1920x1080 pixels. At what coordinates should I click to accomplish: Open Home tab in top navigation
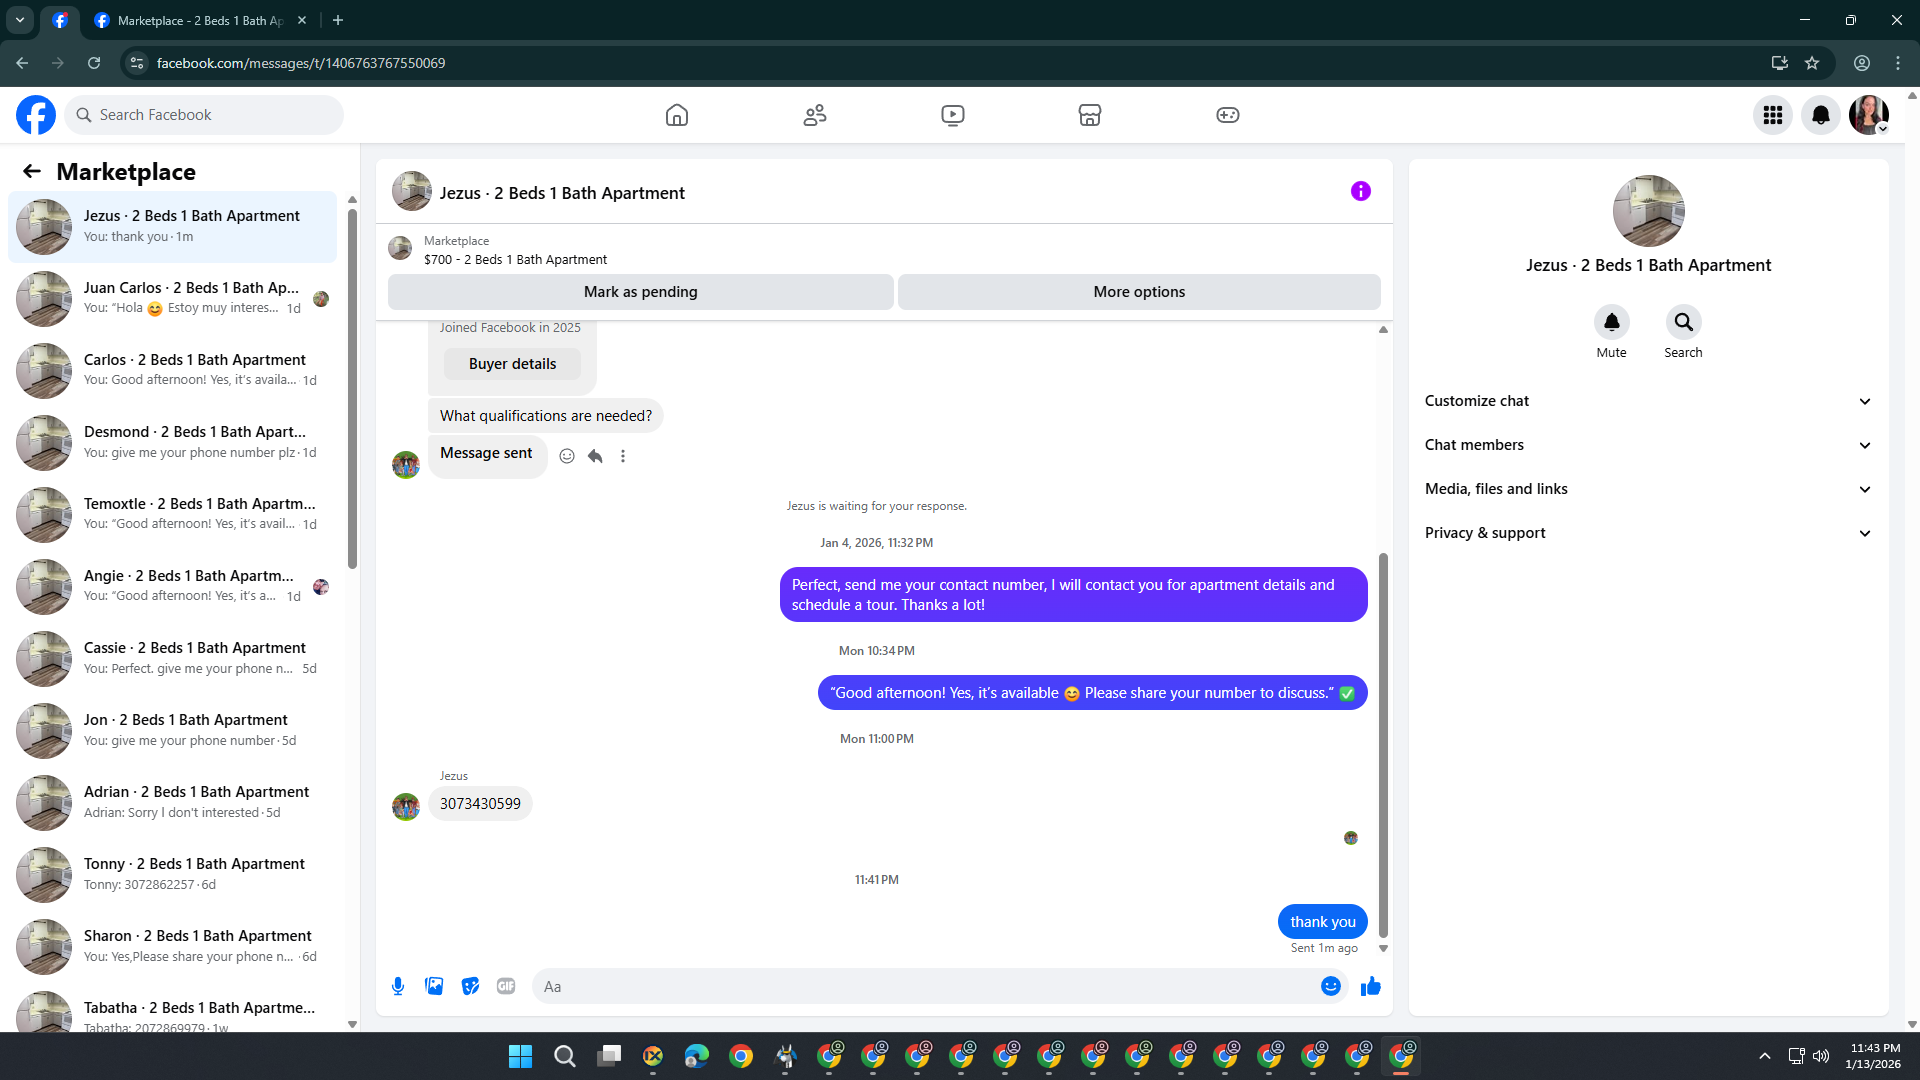[x=677, y=115]
